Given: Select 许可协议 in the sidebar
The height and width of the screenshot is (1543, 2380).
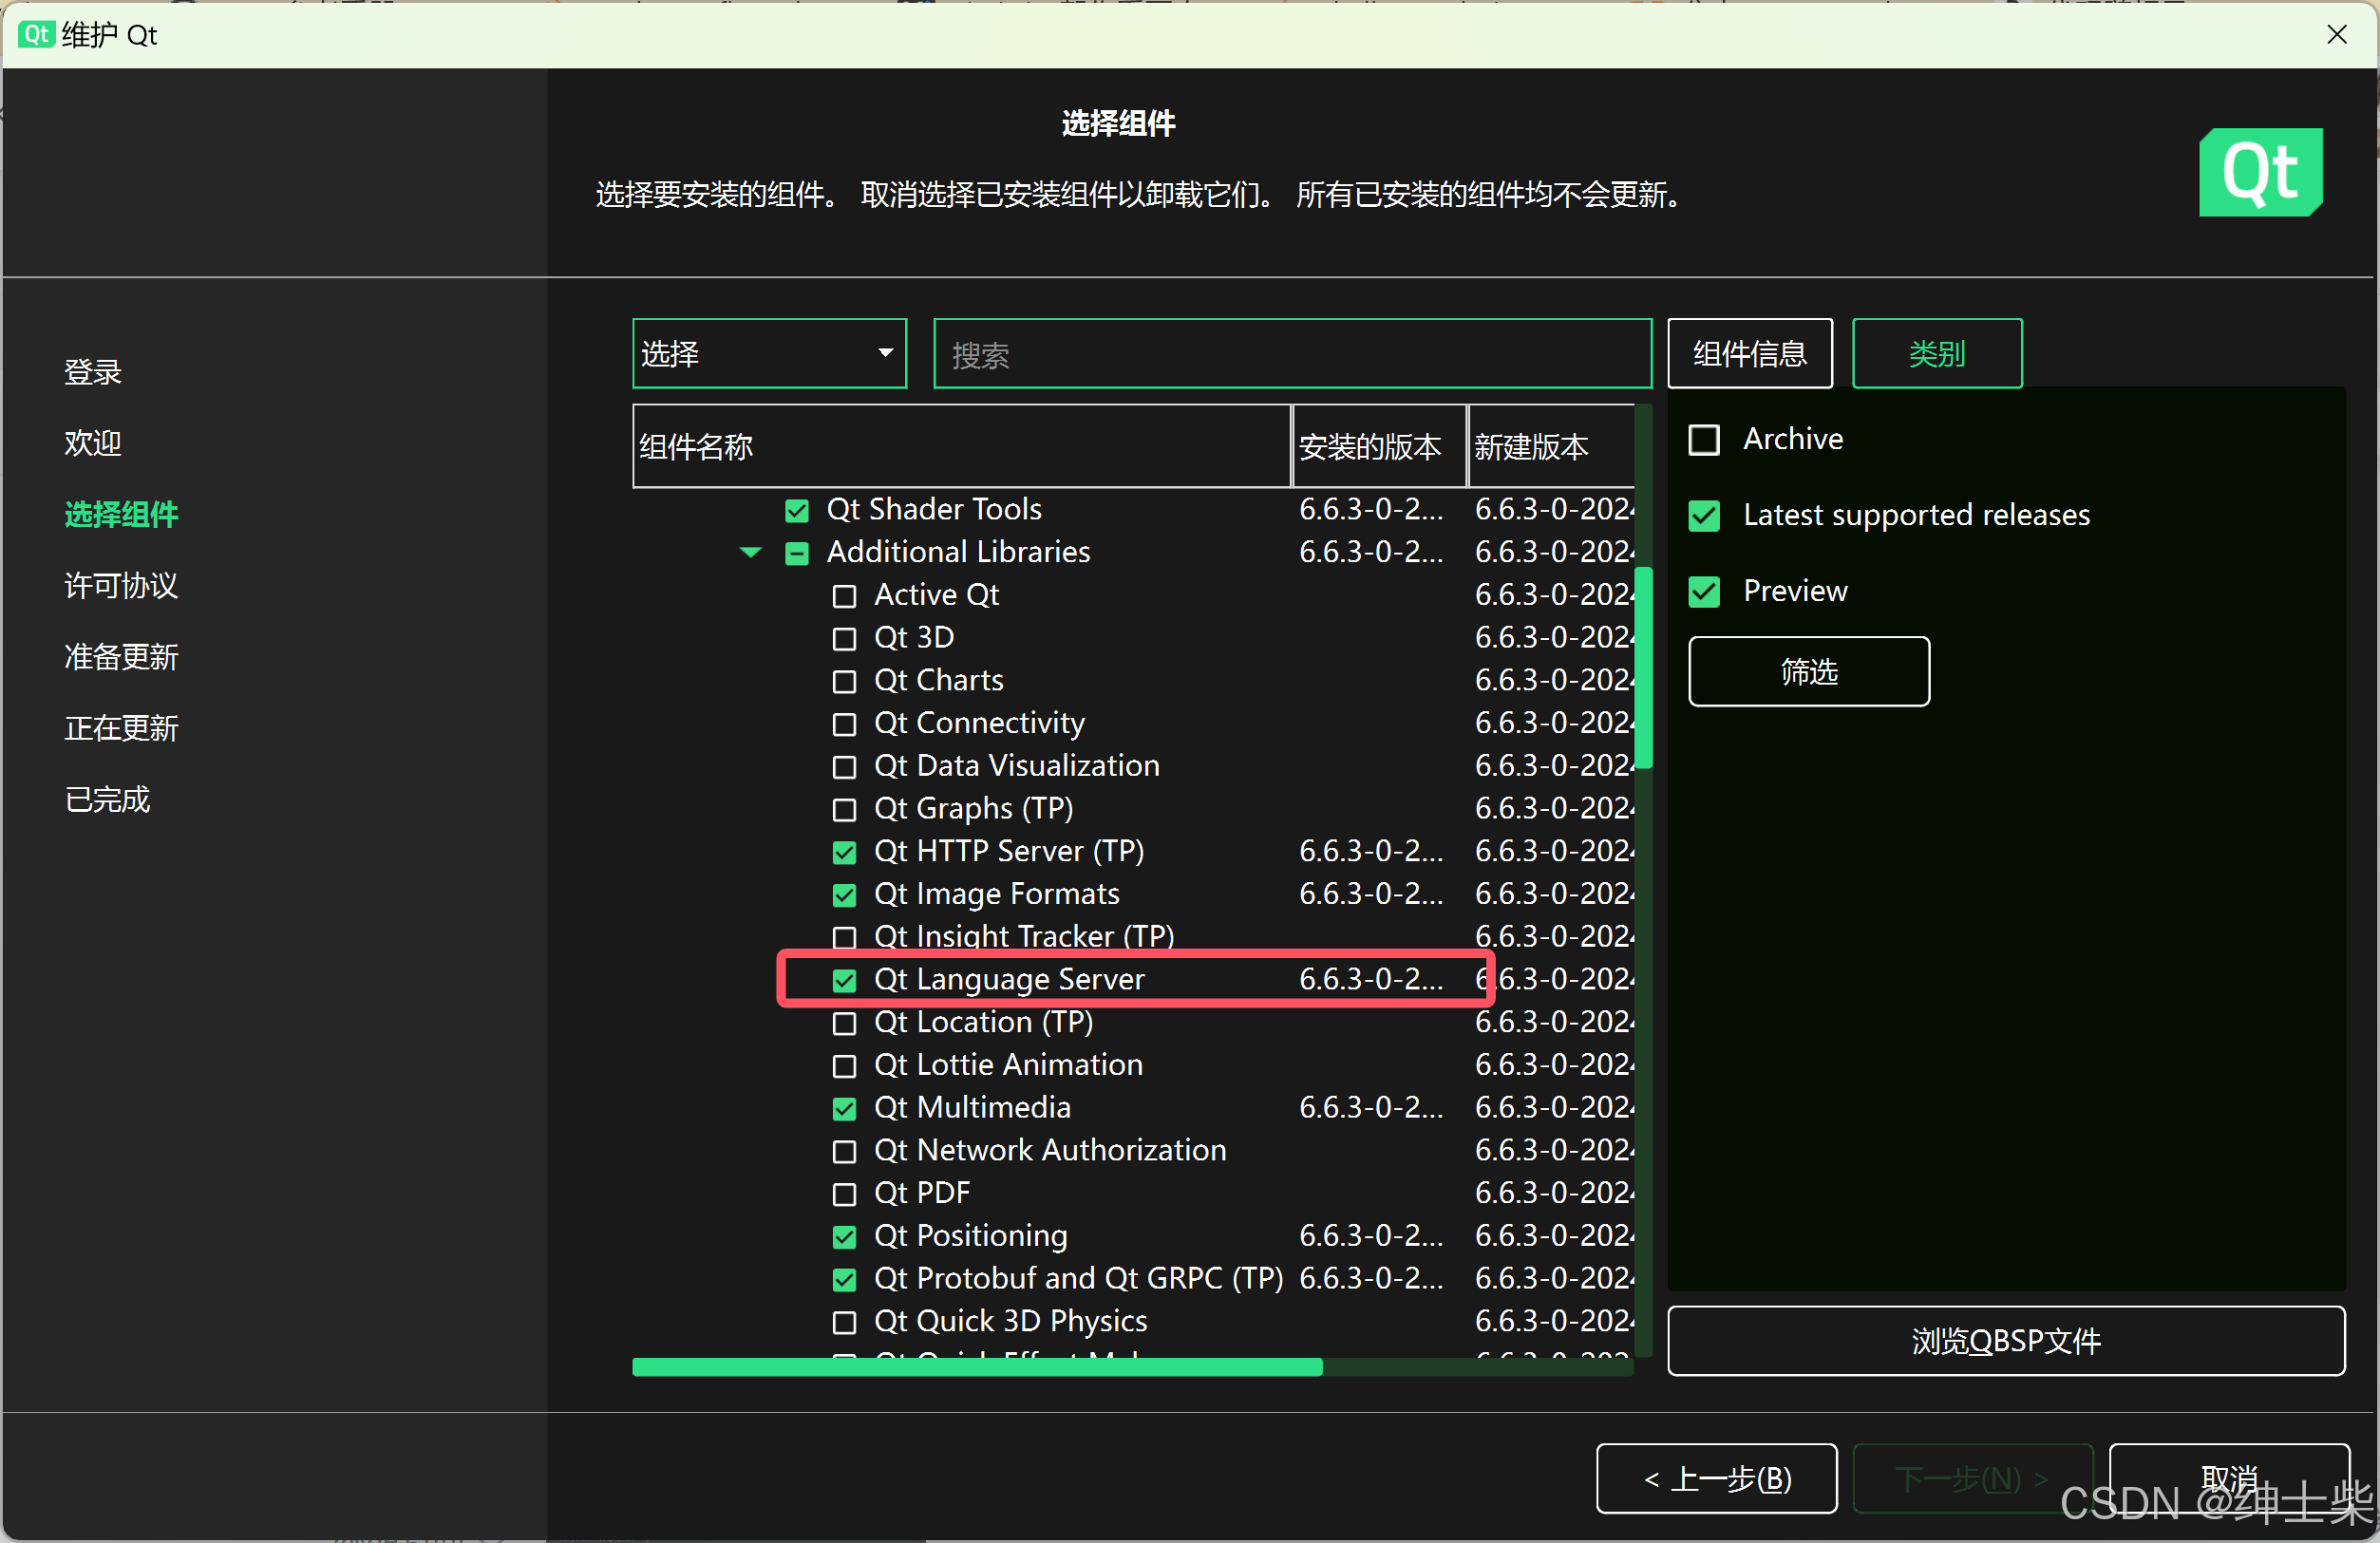Looking at the screenshot, I should (x=120, y=585).
